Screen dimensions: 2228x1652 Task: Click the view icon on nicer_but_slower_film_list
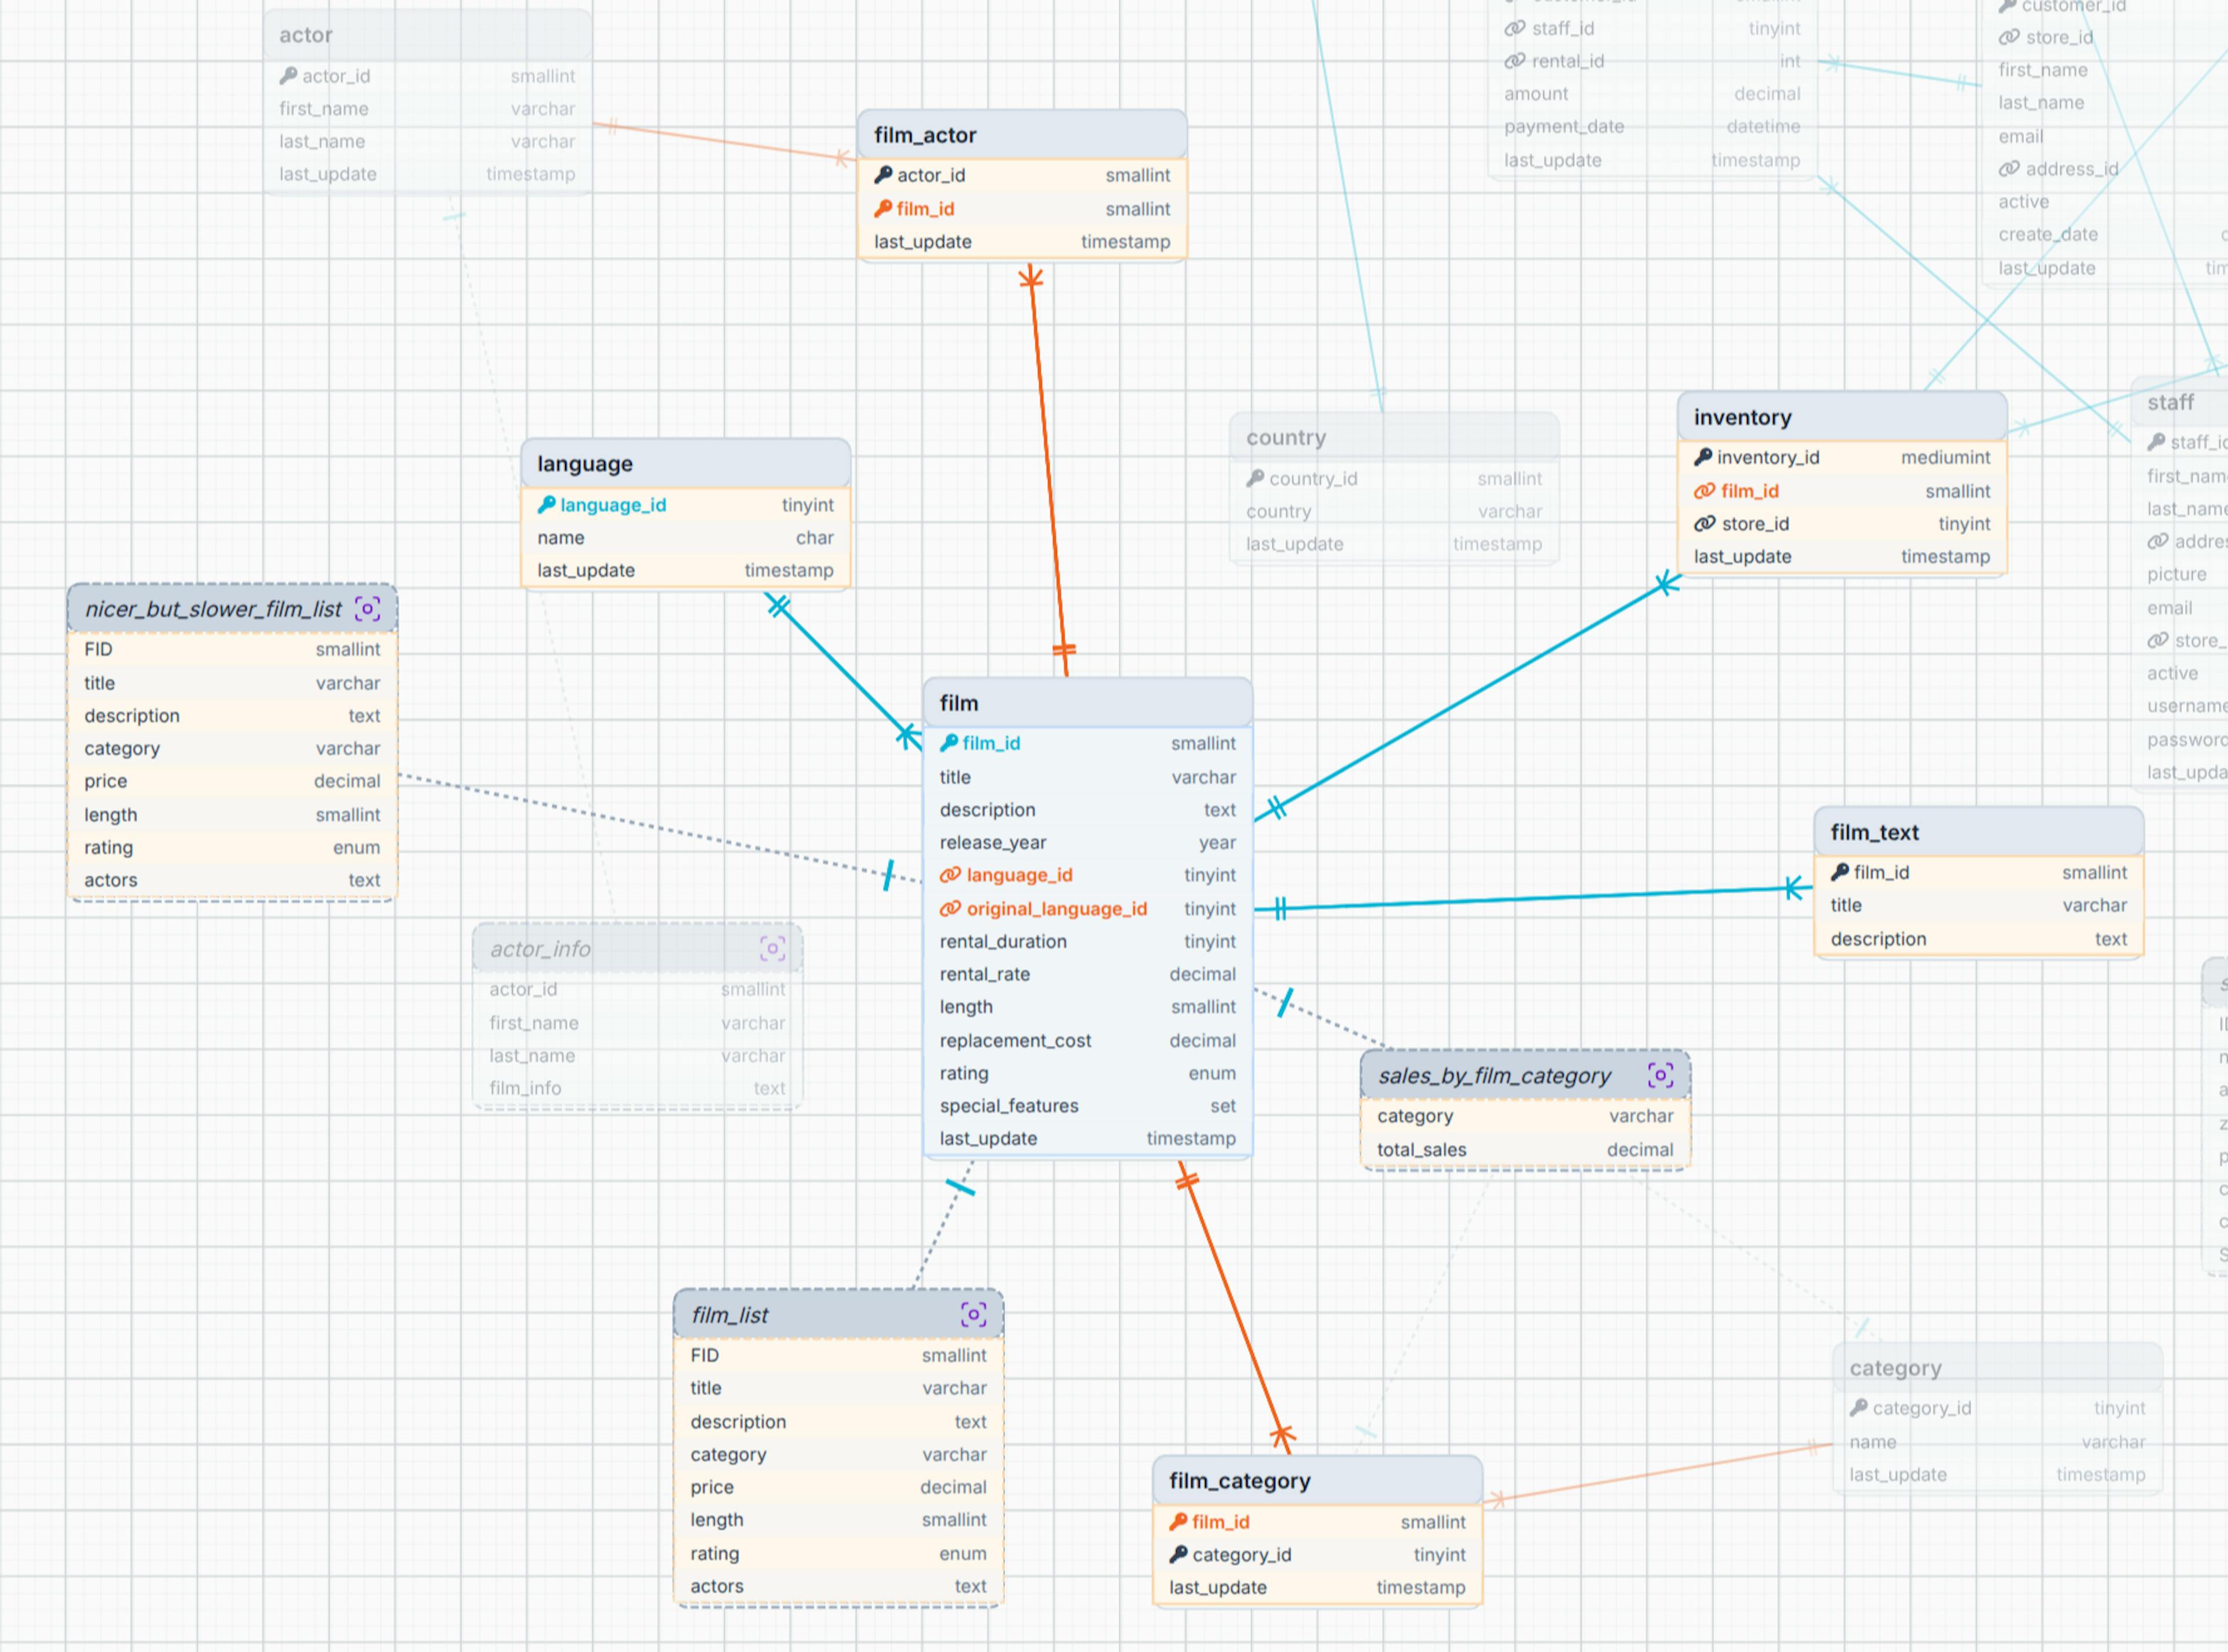367,609
